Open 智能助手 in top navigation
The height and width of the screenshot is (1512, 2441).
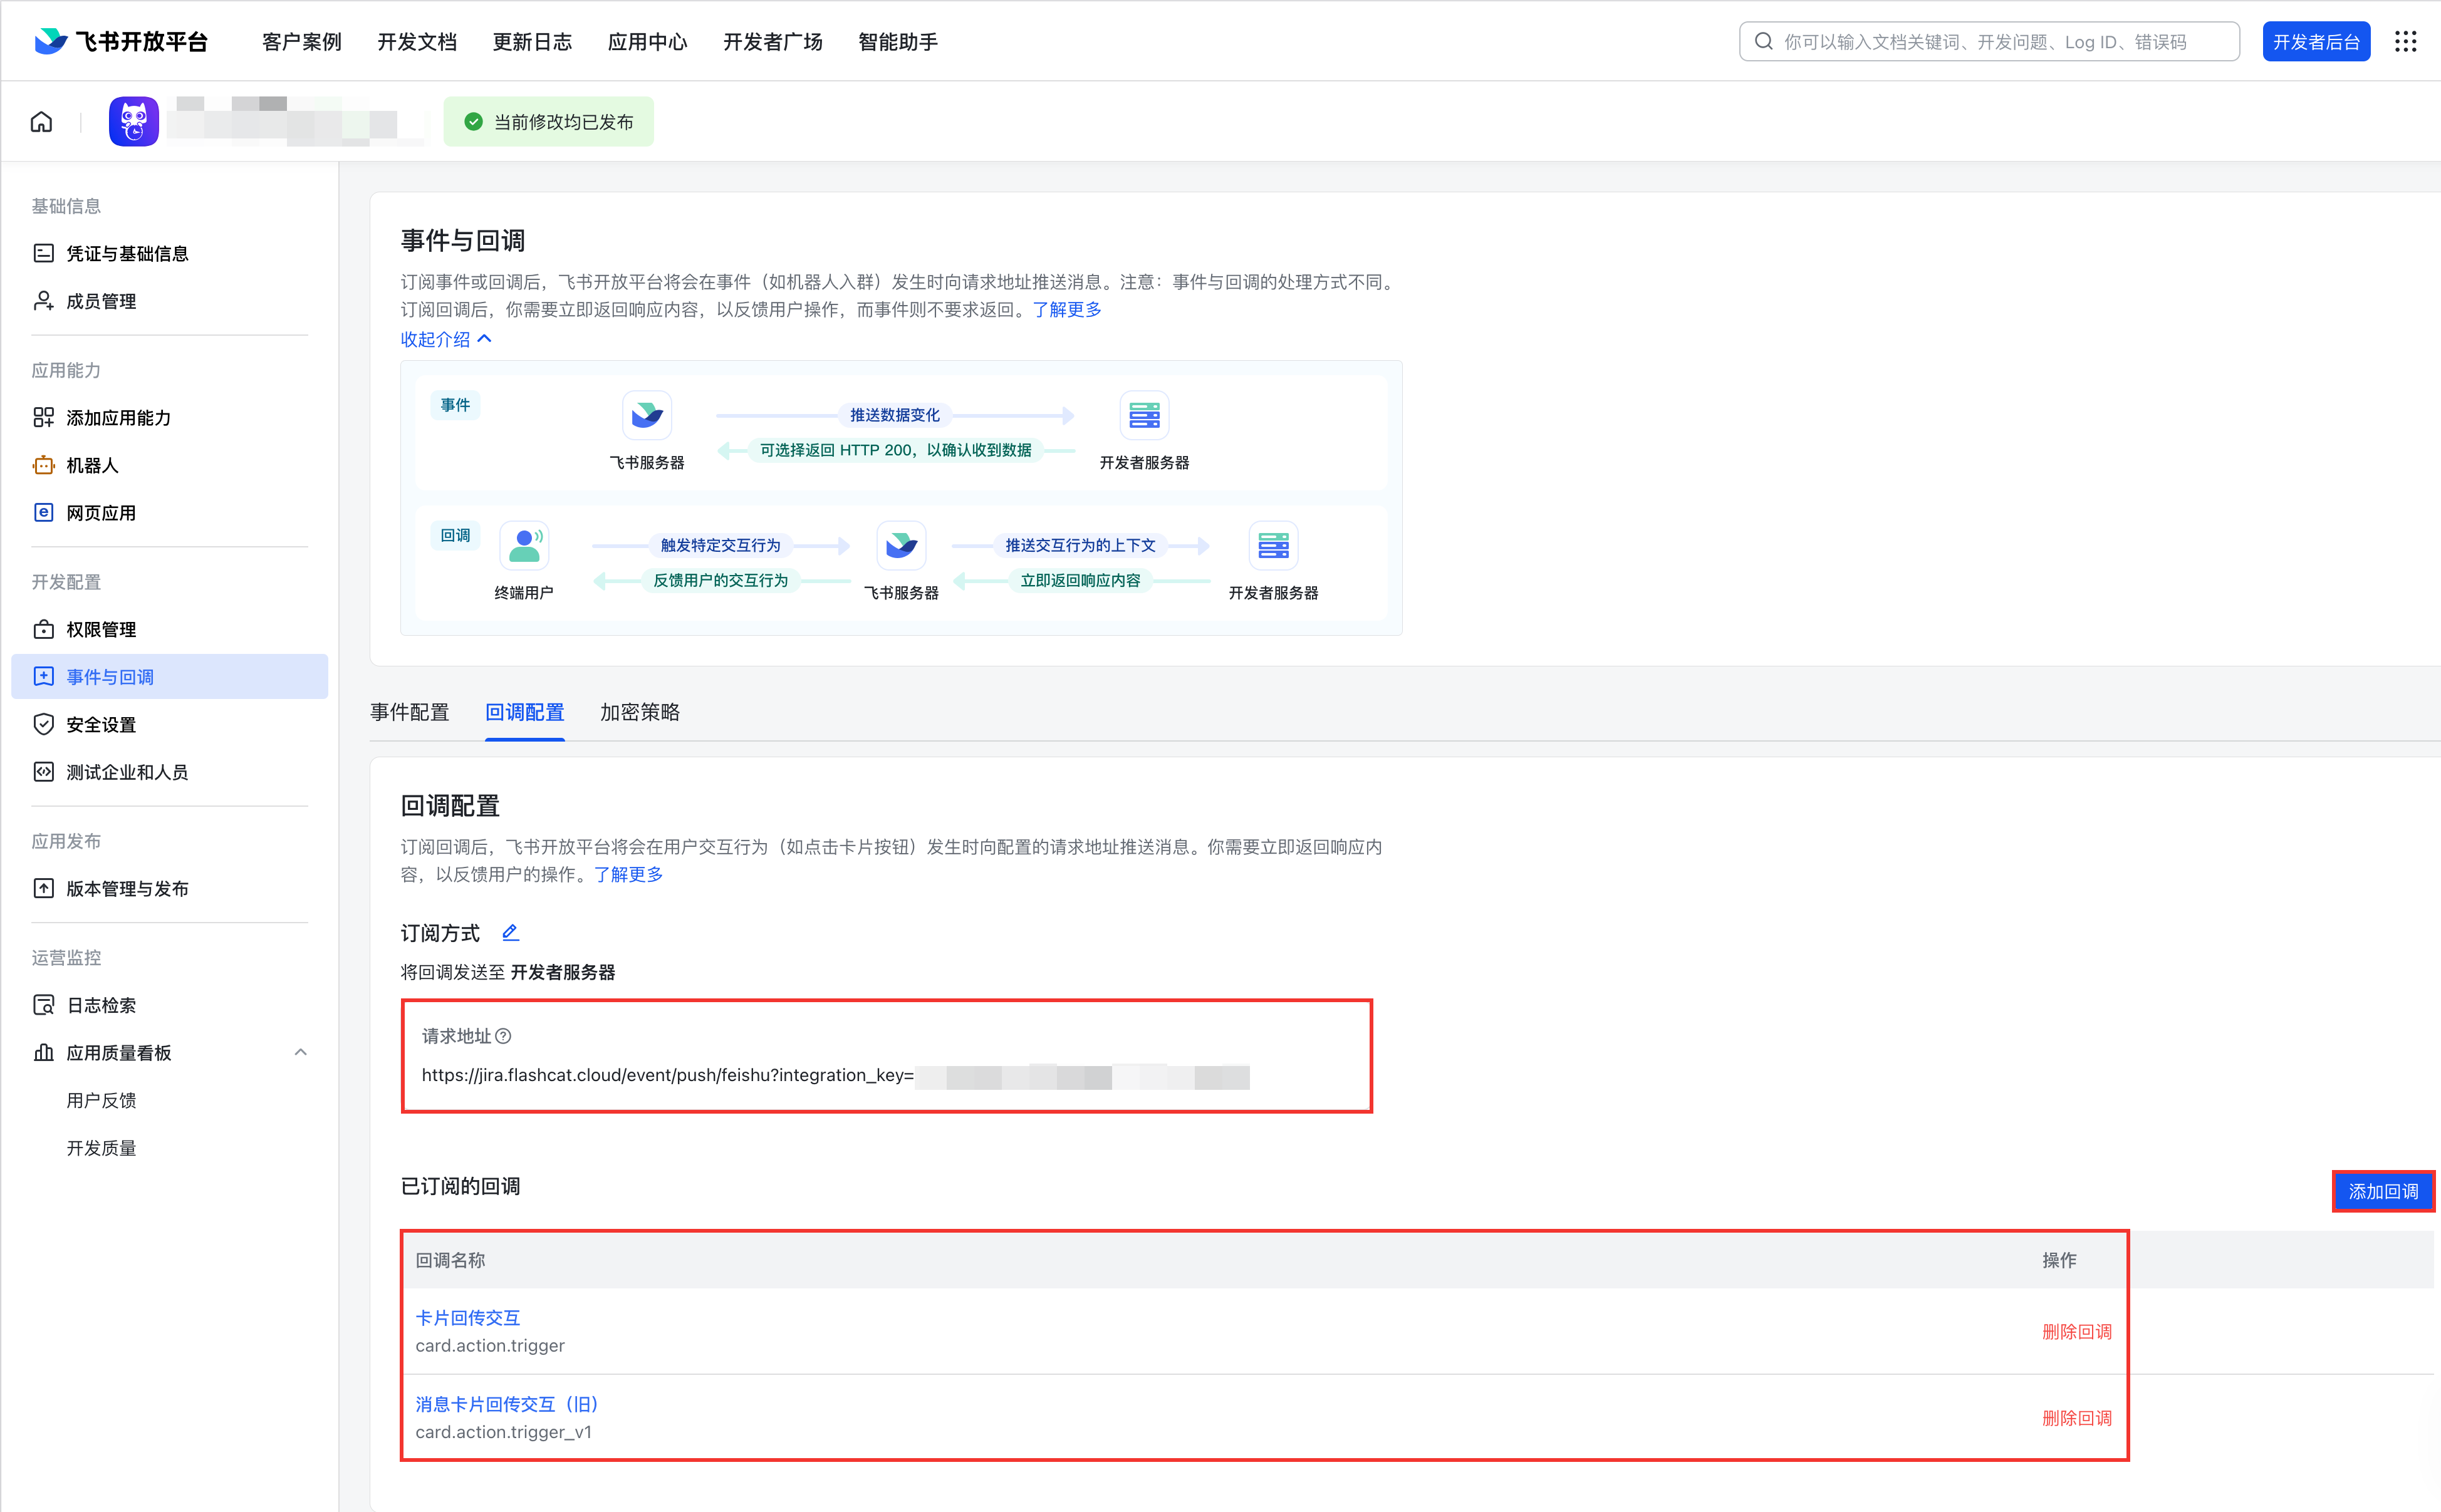click(898, 42)
